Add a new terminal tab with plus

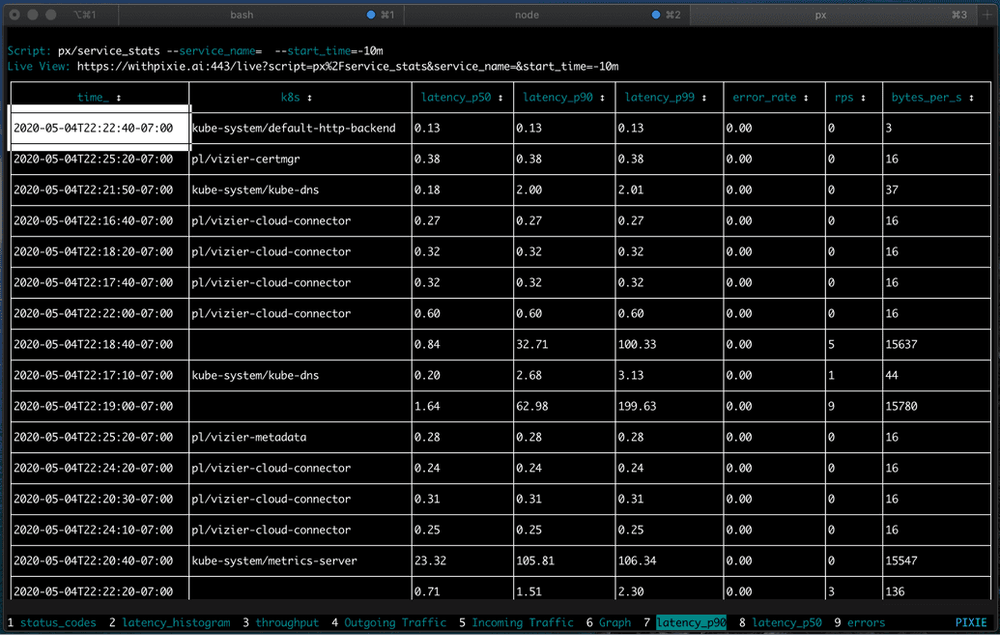987,15
